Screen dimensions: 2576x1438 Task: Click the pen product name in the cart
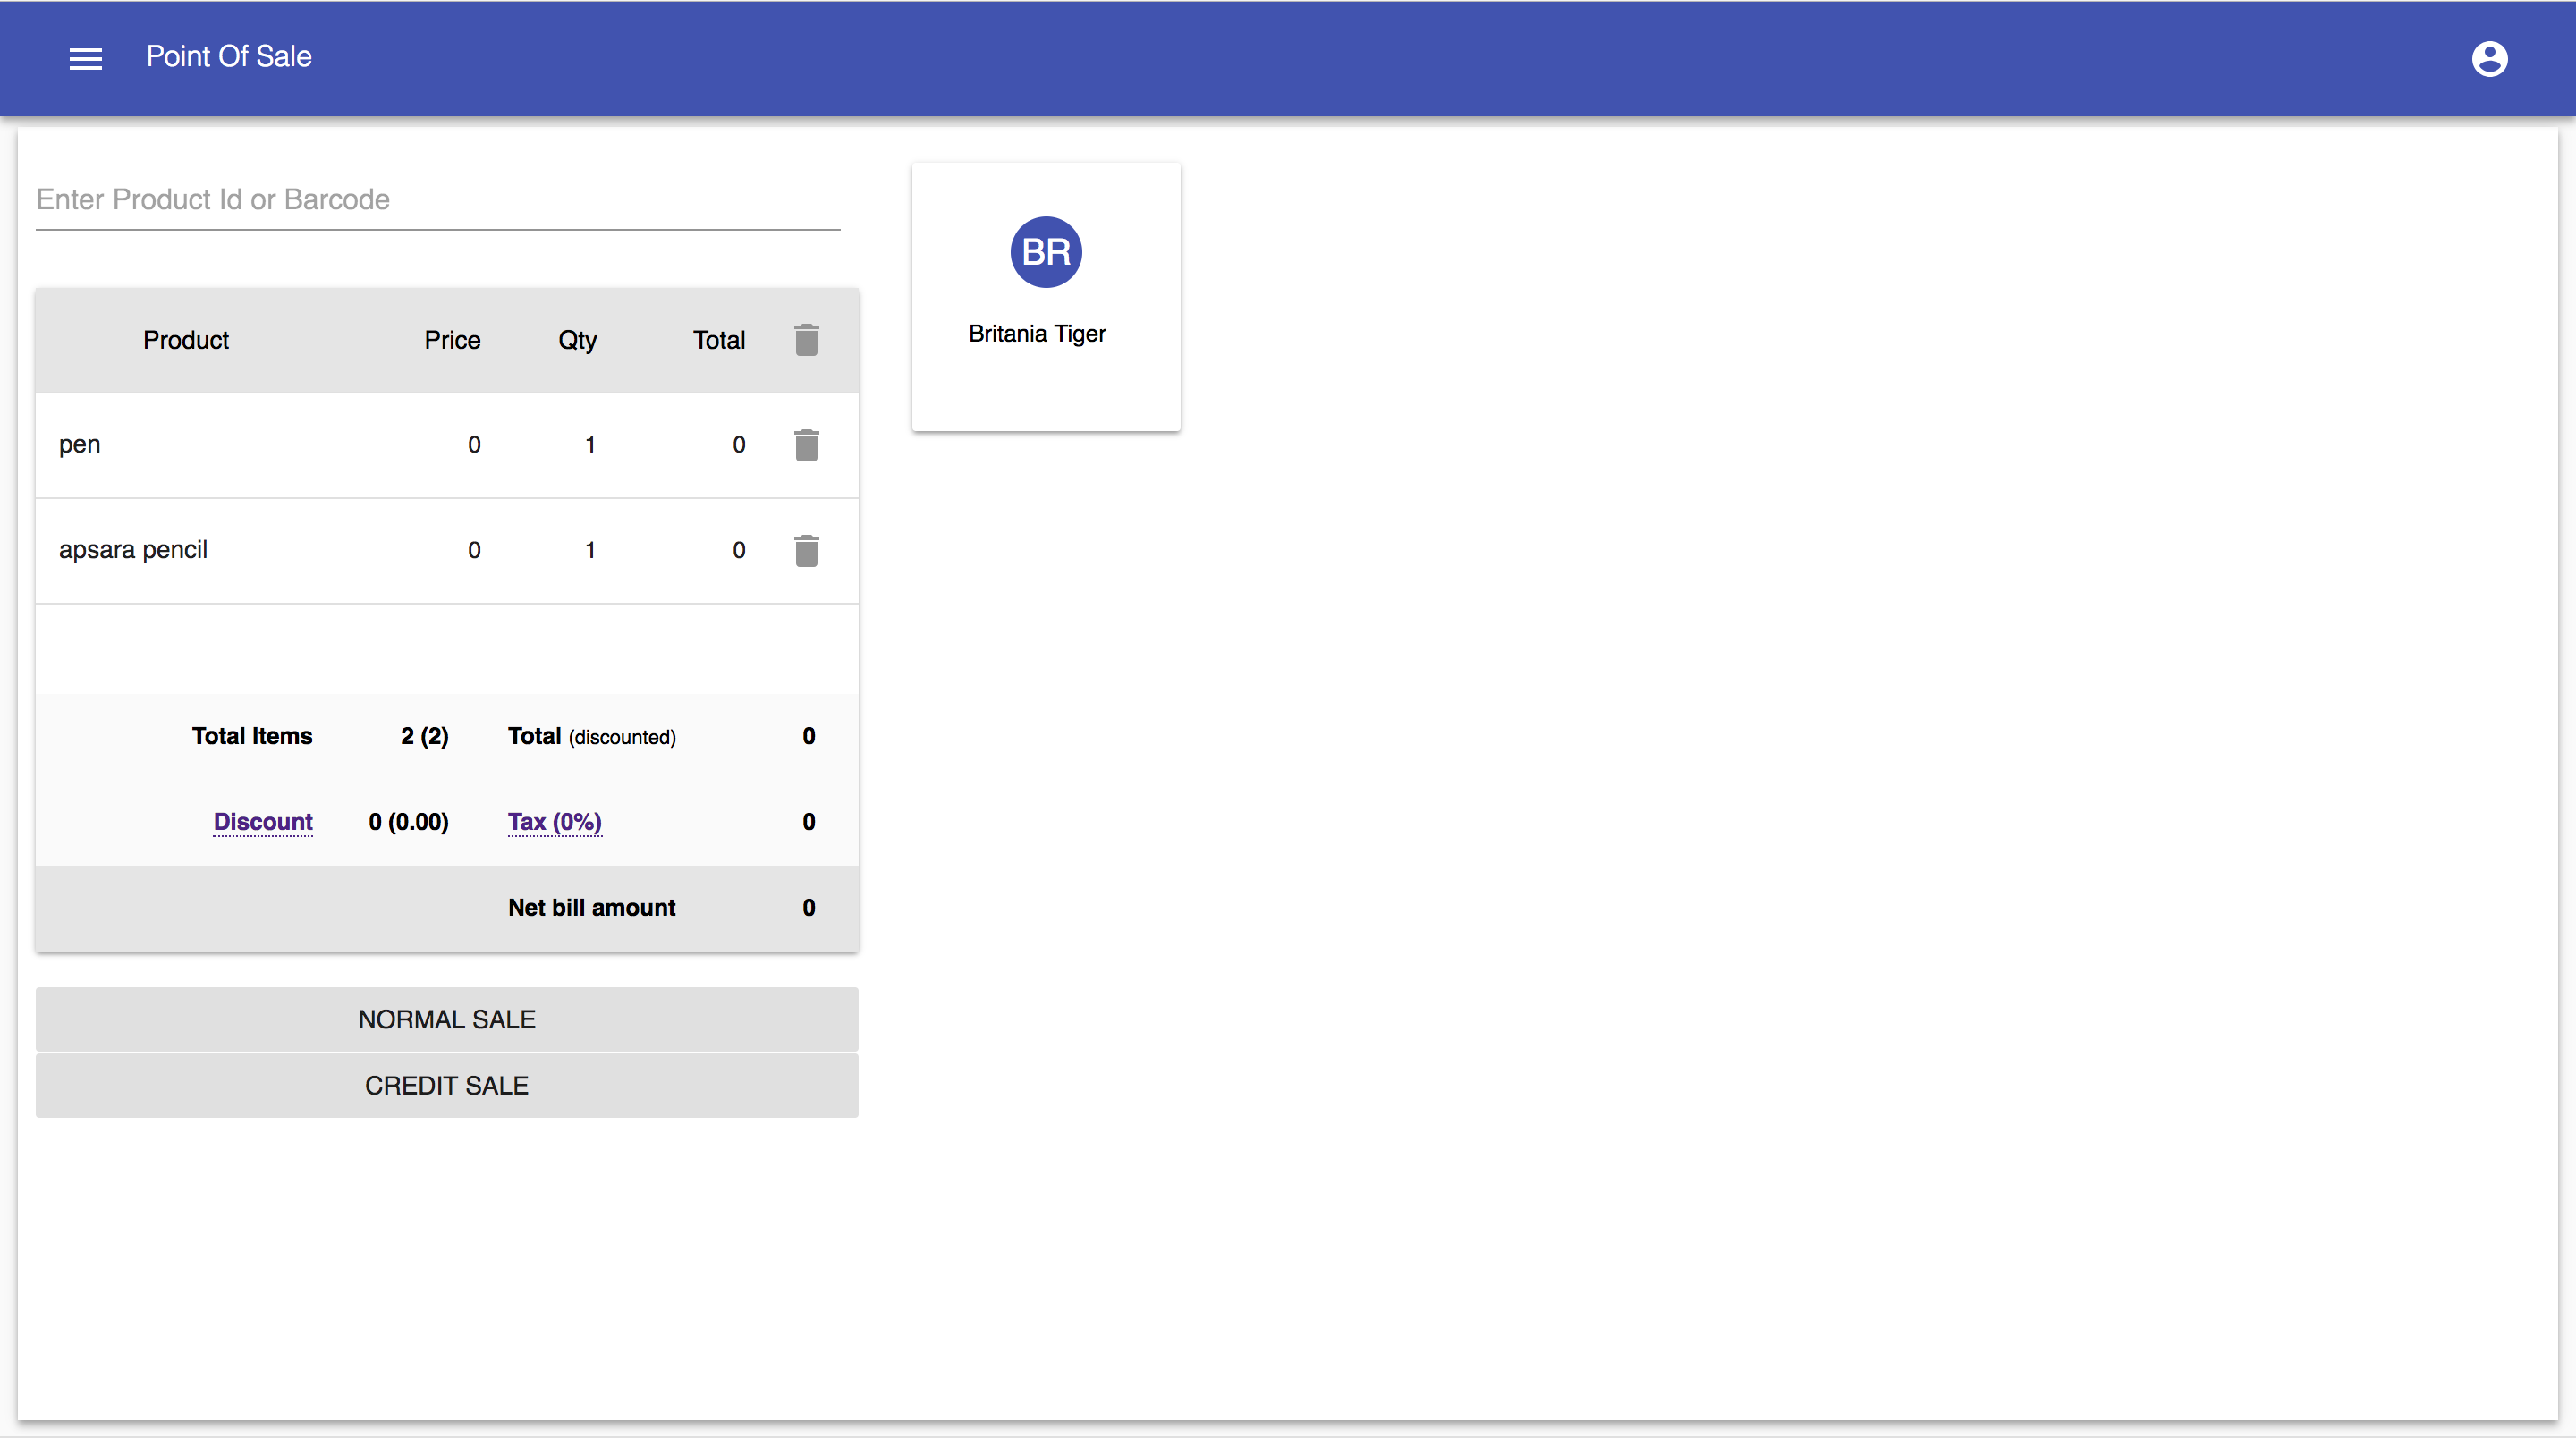[x=80, y=445]
